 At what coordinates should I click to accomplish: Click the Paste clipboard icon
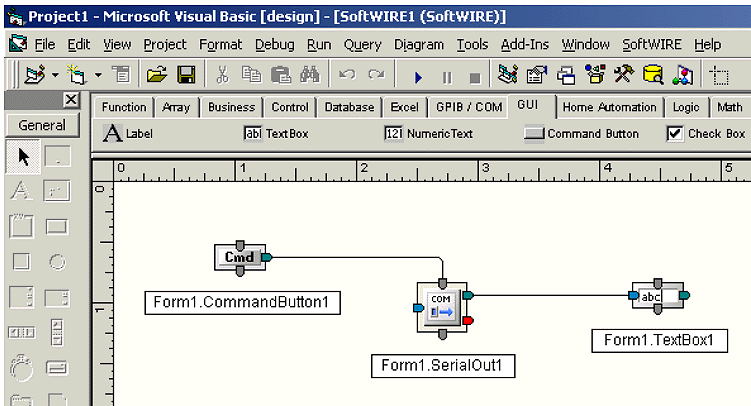click(281, 75)
